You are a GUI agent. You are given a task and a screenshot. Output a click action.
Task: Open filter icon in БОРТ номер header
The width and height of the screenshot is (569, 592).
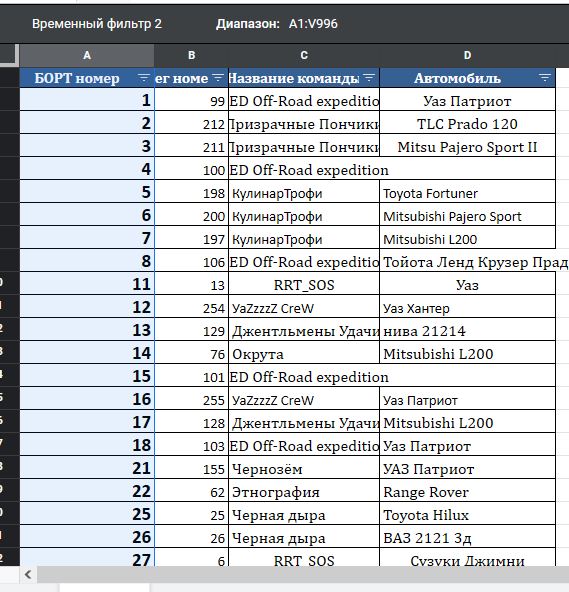click(x=143, y=78)
